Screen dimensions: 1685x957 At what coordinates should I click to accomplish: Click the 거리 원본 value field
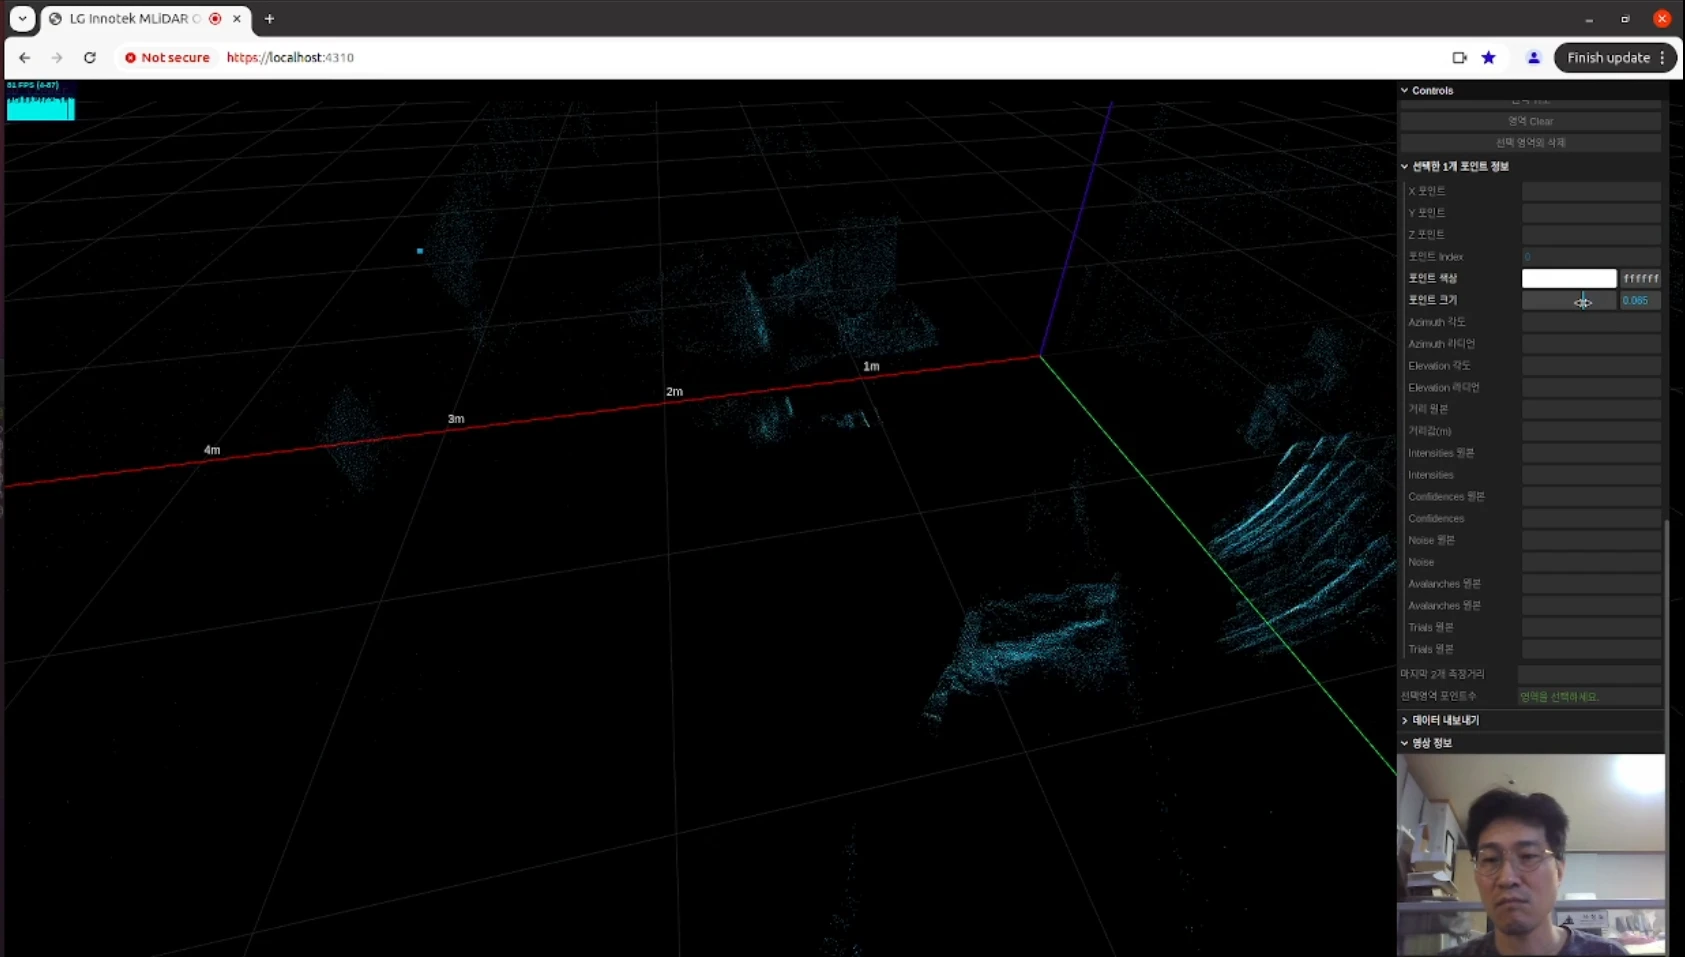click(1591, 409)
